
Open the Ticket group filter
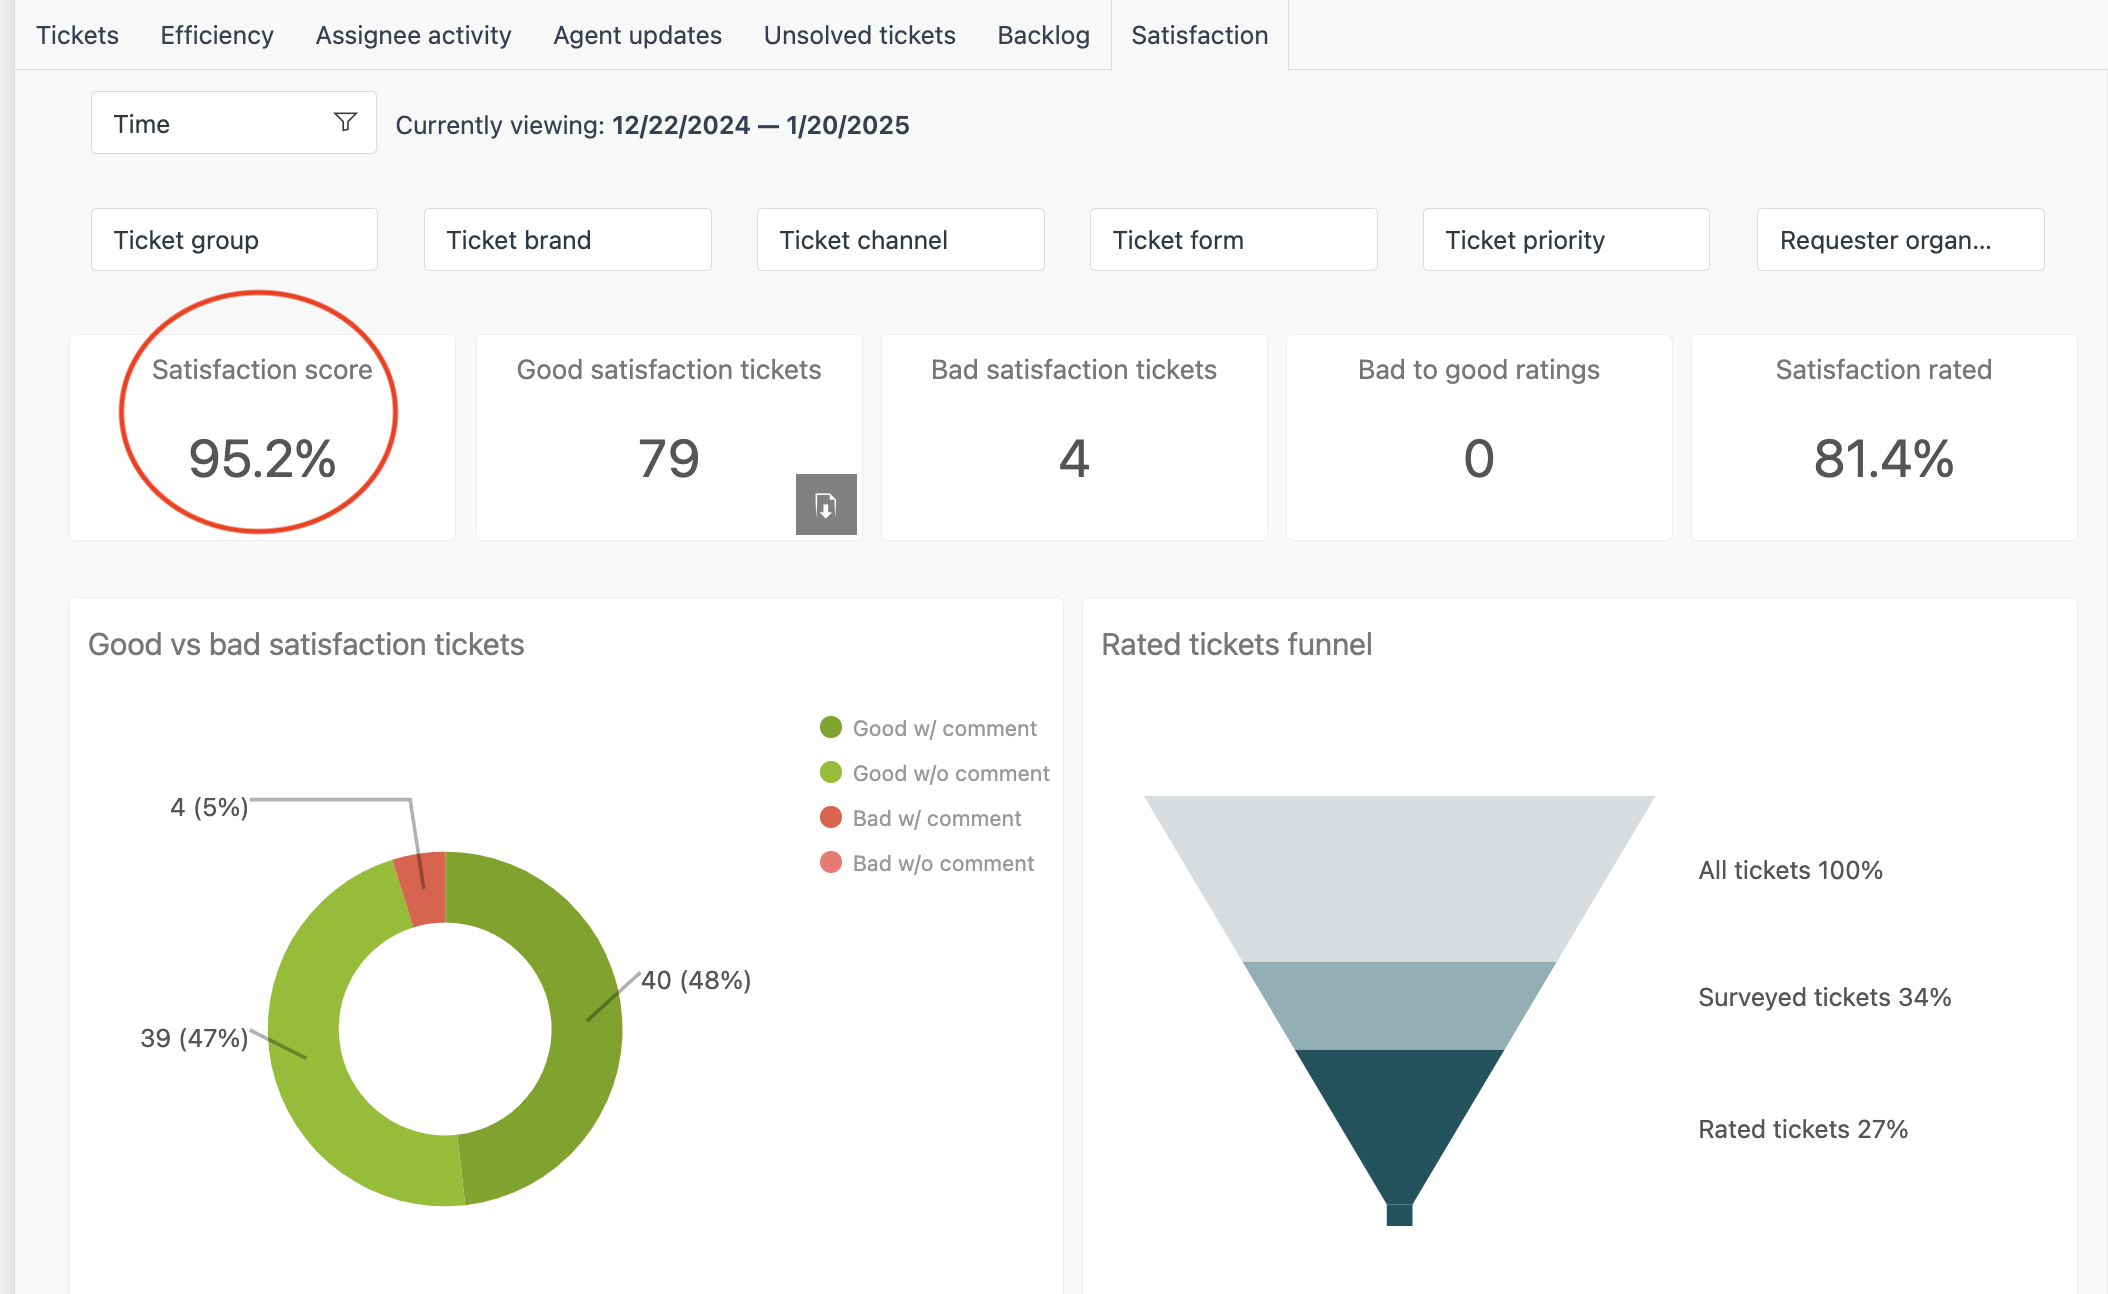click(234, 240)
